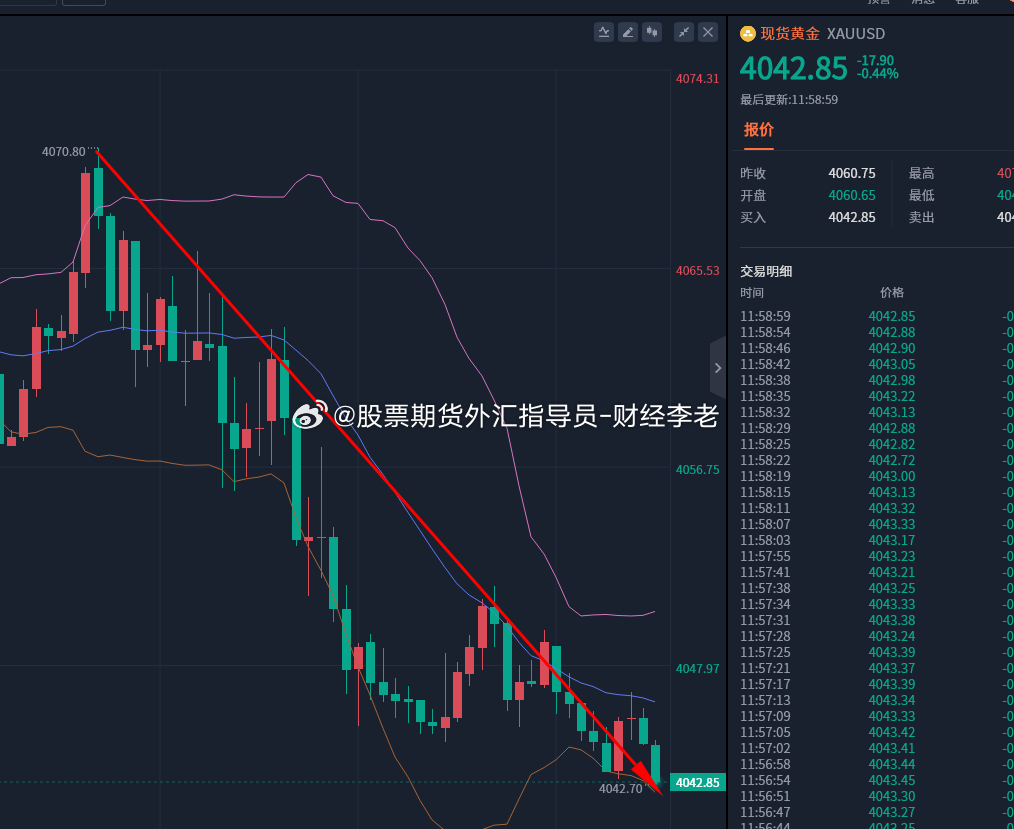Viewport: 1014px width, 829px height.
Task: Click the 卖出 label
Action: (x=922, y=217)
